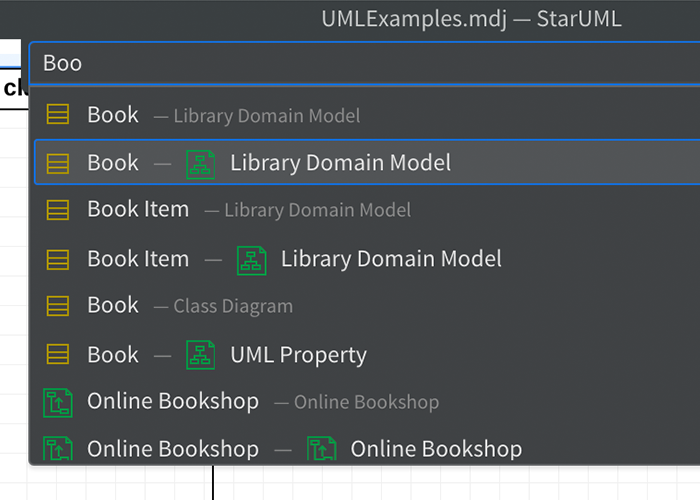Click class icon of topmost Book result
The height and width of the screenshot is (500, 700).
pyautogui.click(x=58, y=115)
